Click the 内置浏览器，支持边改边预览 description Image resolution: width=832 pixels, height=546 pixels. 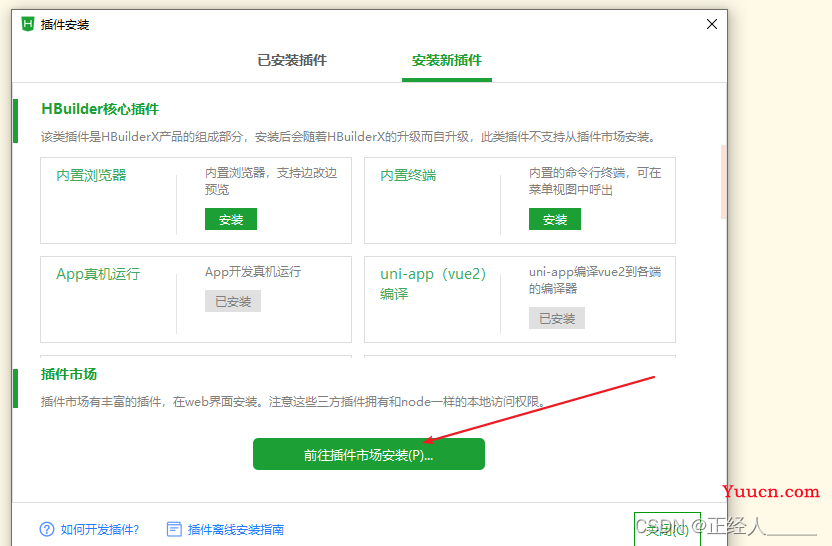(271, 181)
